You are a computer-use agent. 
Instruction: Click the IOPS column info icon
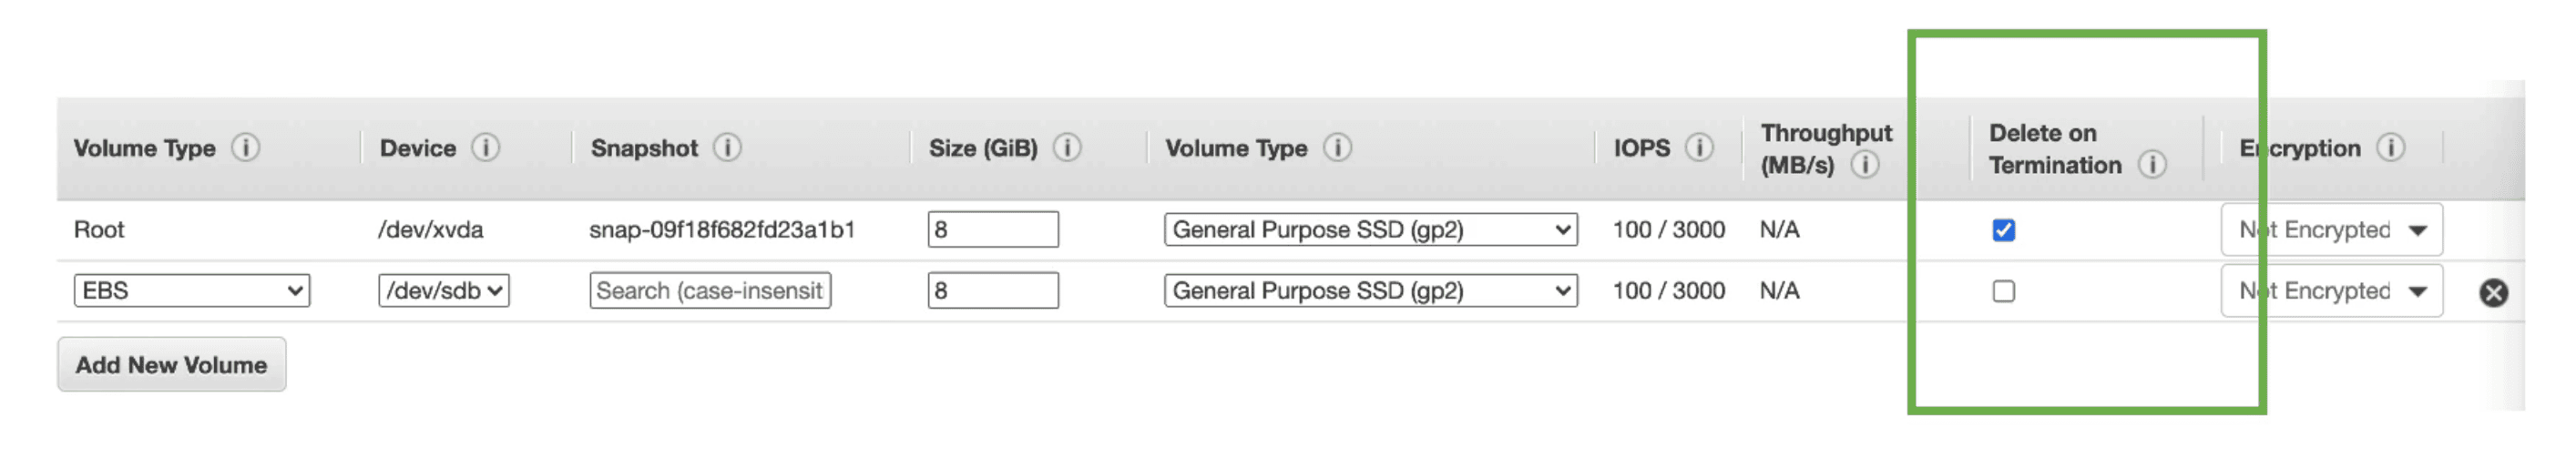(x=1699, y=148)
